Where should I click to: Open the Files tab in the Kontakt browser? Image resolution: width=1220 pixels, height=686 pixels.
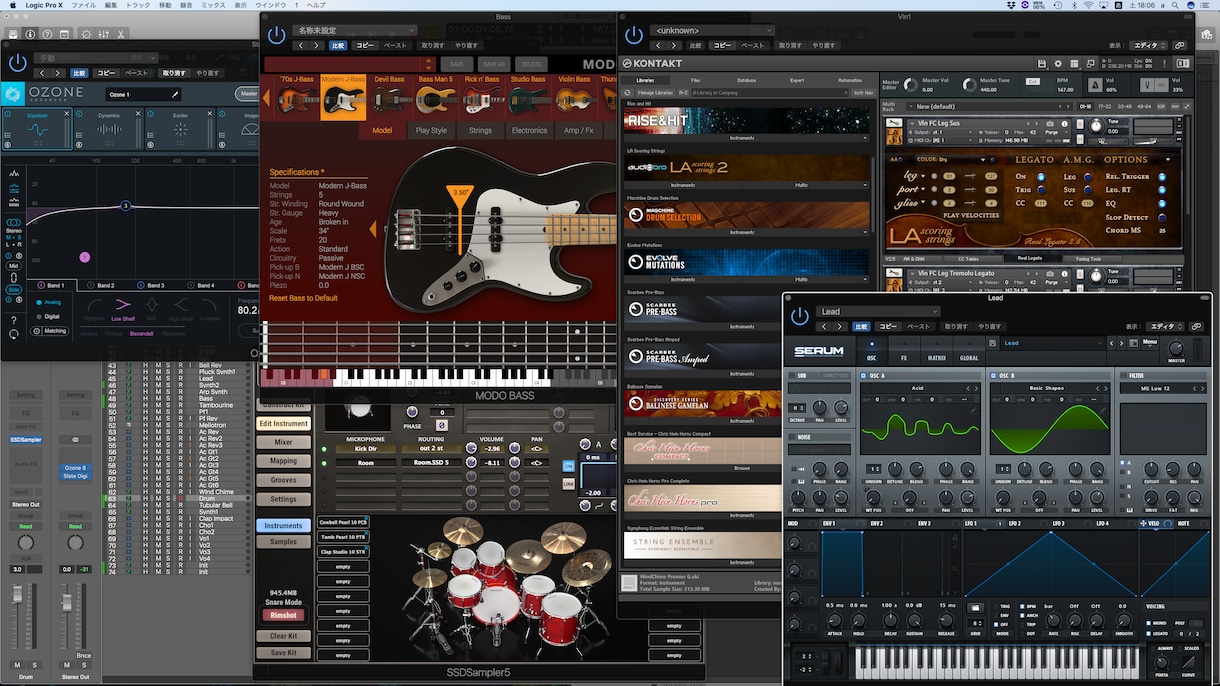coord(695,80)
